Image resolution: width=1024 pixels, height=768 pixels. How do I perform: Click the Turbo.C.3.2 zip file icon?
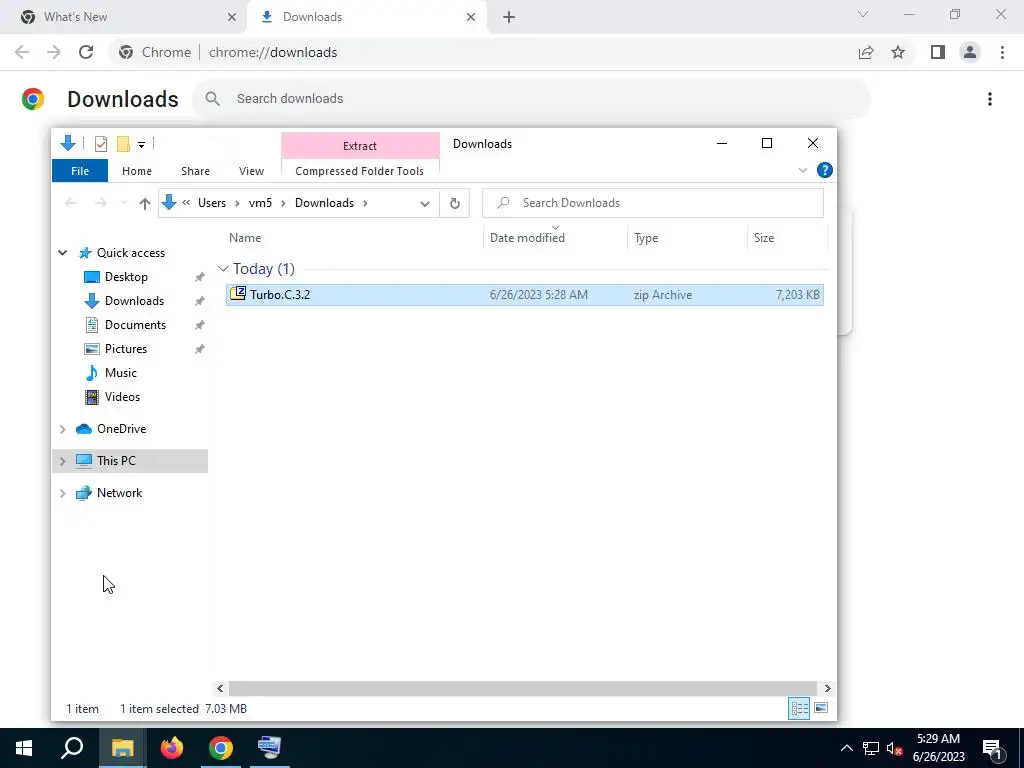pos(238,294)
